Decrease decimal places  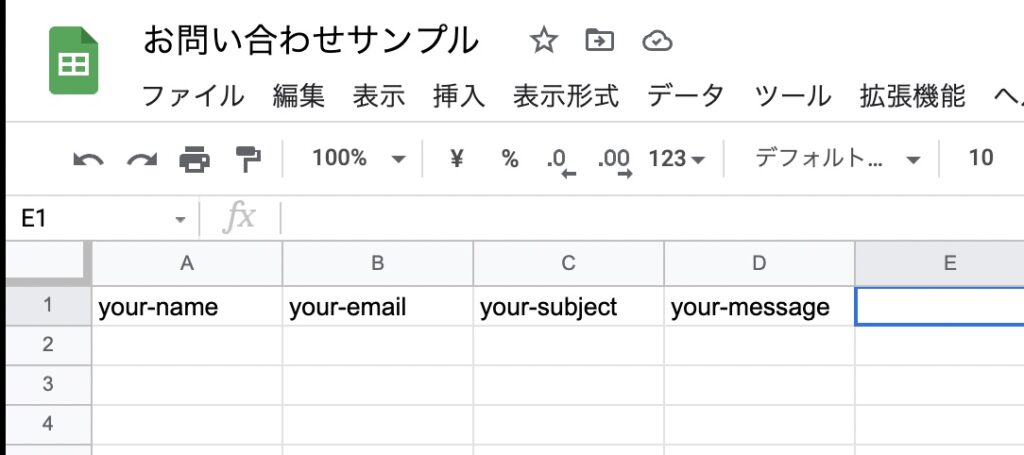tap(558, 160)
